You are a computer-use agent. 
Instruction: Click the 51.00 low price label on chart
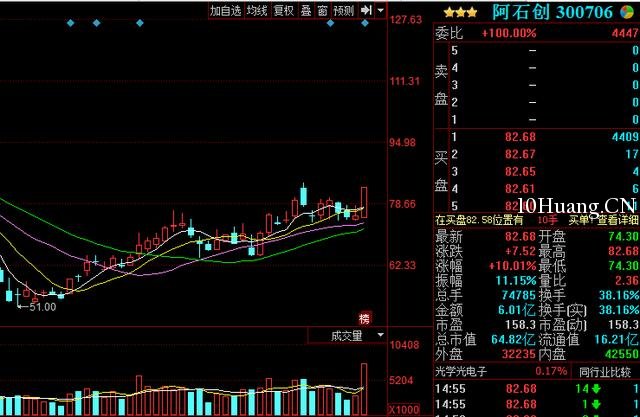tap(42, 307)
